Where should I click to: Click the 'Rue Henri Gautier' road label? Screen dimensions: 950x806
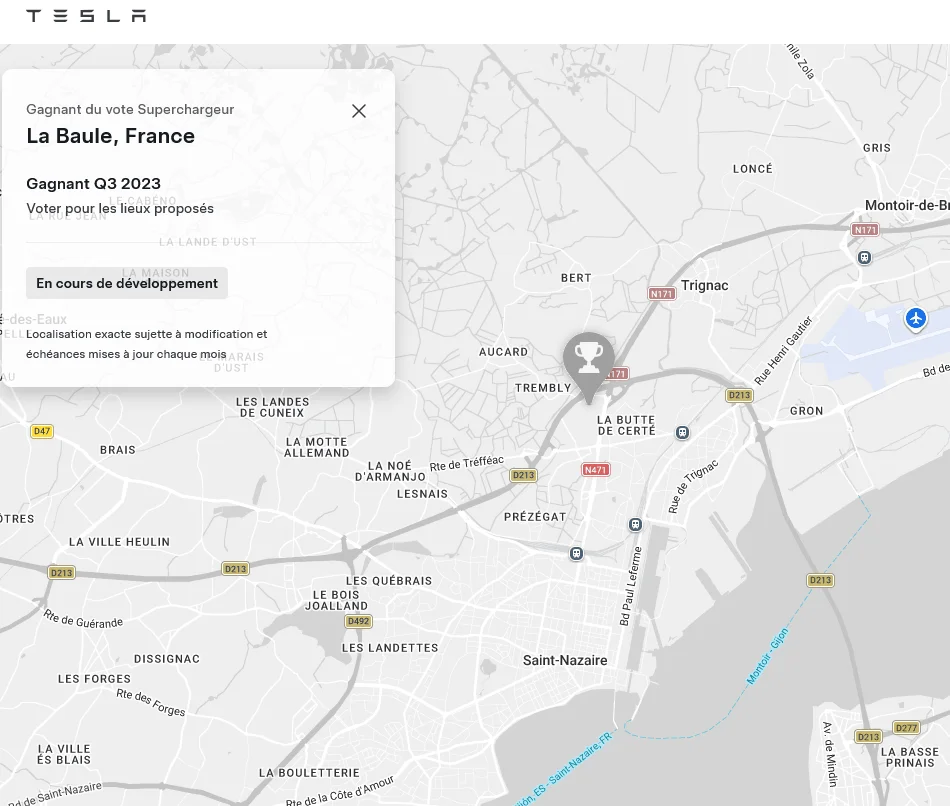[783, 350]
